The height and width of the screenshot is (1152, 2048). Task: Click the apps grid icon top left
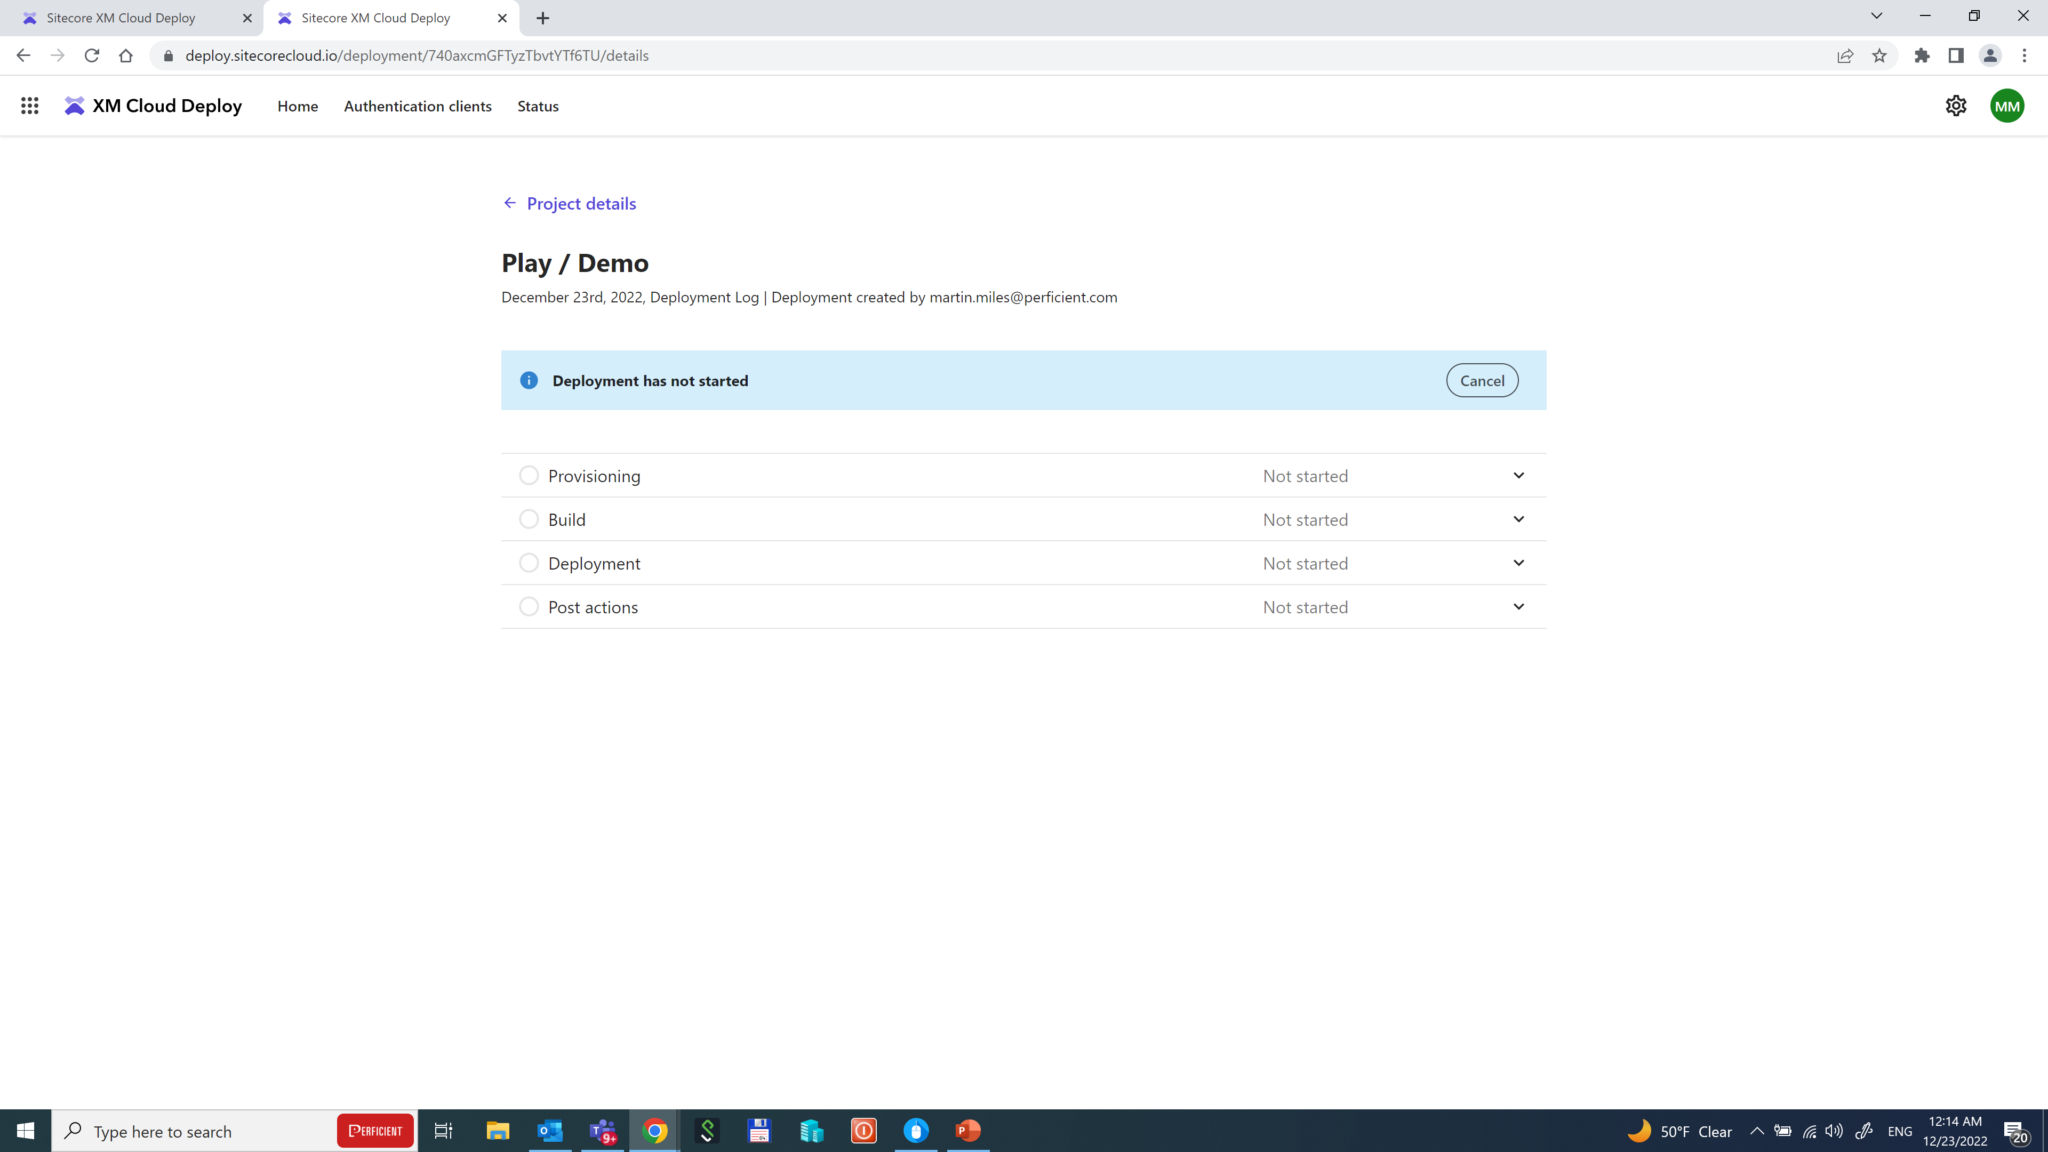click(30, 105)
